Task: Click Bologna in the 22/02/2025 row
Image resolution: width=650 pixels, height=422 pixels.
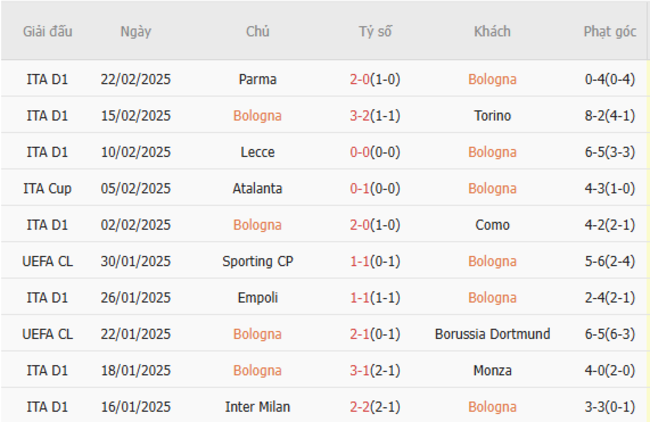Action: pyautogui.click(x=492, y=79)
